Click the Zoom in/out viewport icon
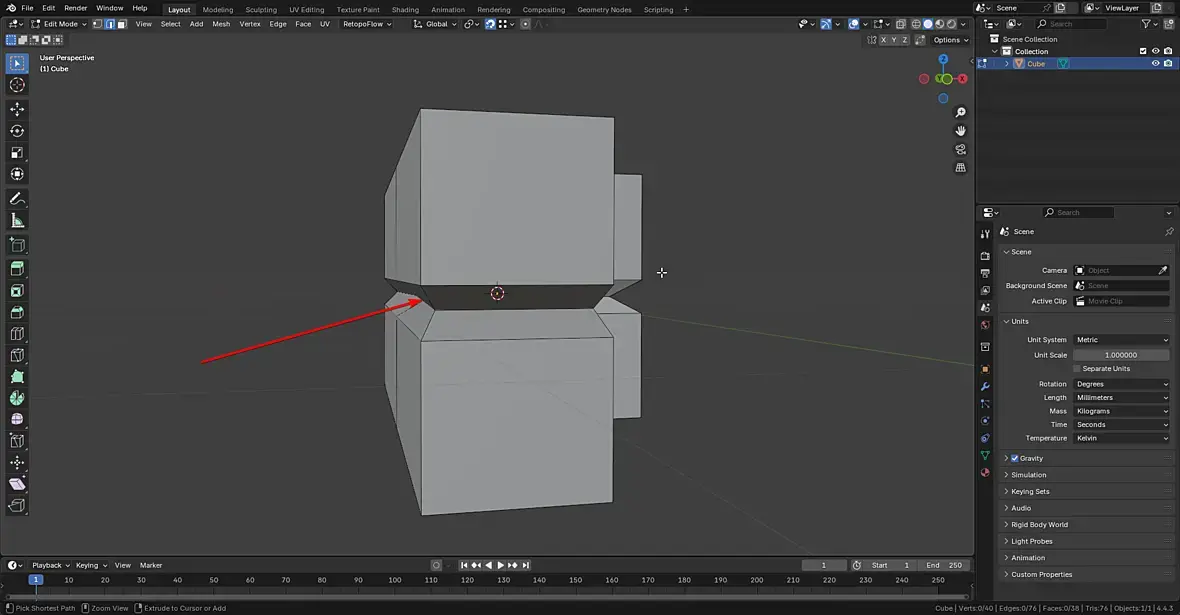Viewport: 1180px width, 615px height. tap(961, 112)
